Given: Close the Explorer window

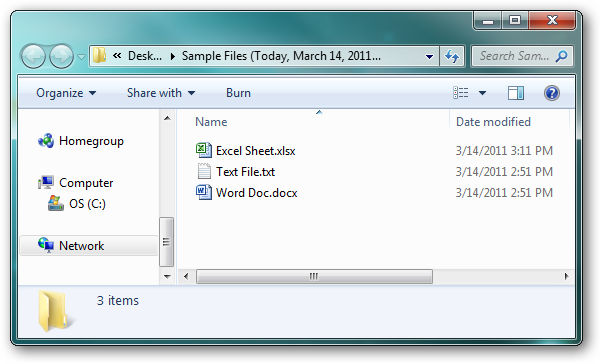Looking at the screenshot, I should click(x=552, y=21).
